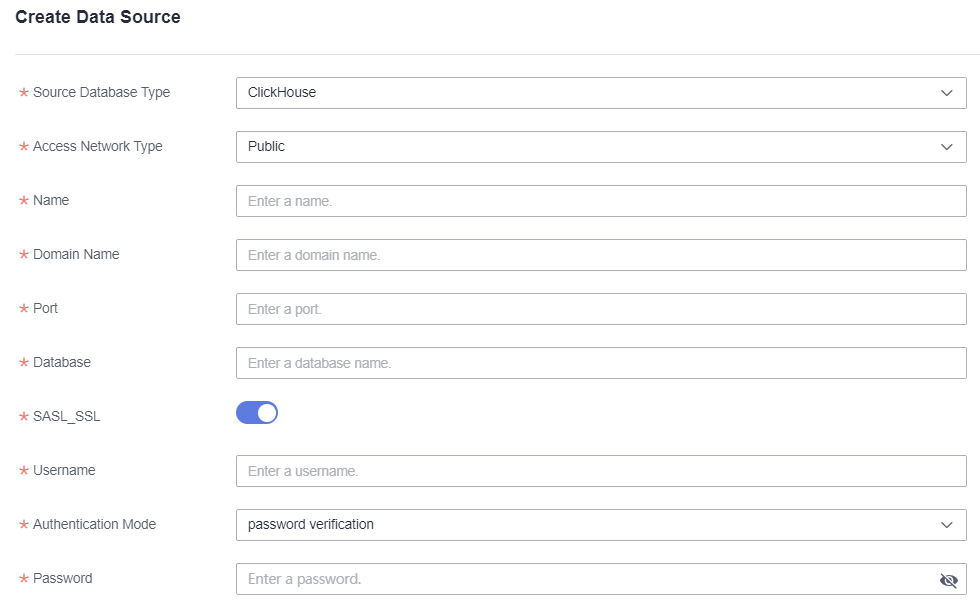Select the ClickHouse value in the database type box

(282, 93)
